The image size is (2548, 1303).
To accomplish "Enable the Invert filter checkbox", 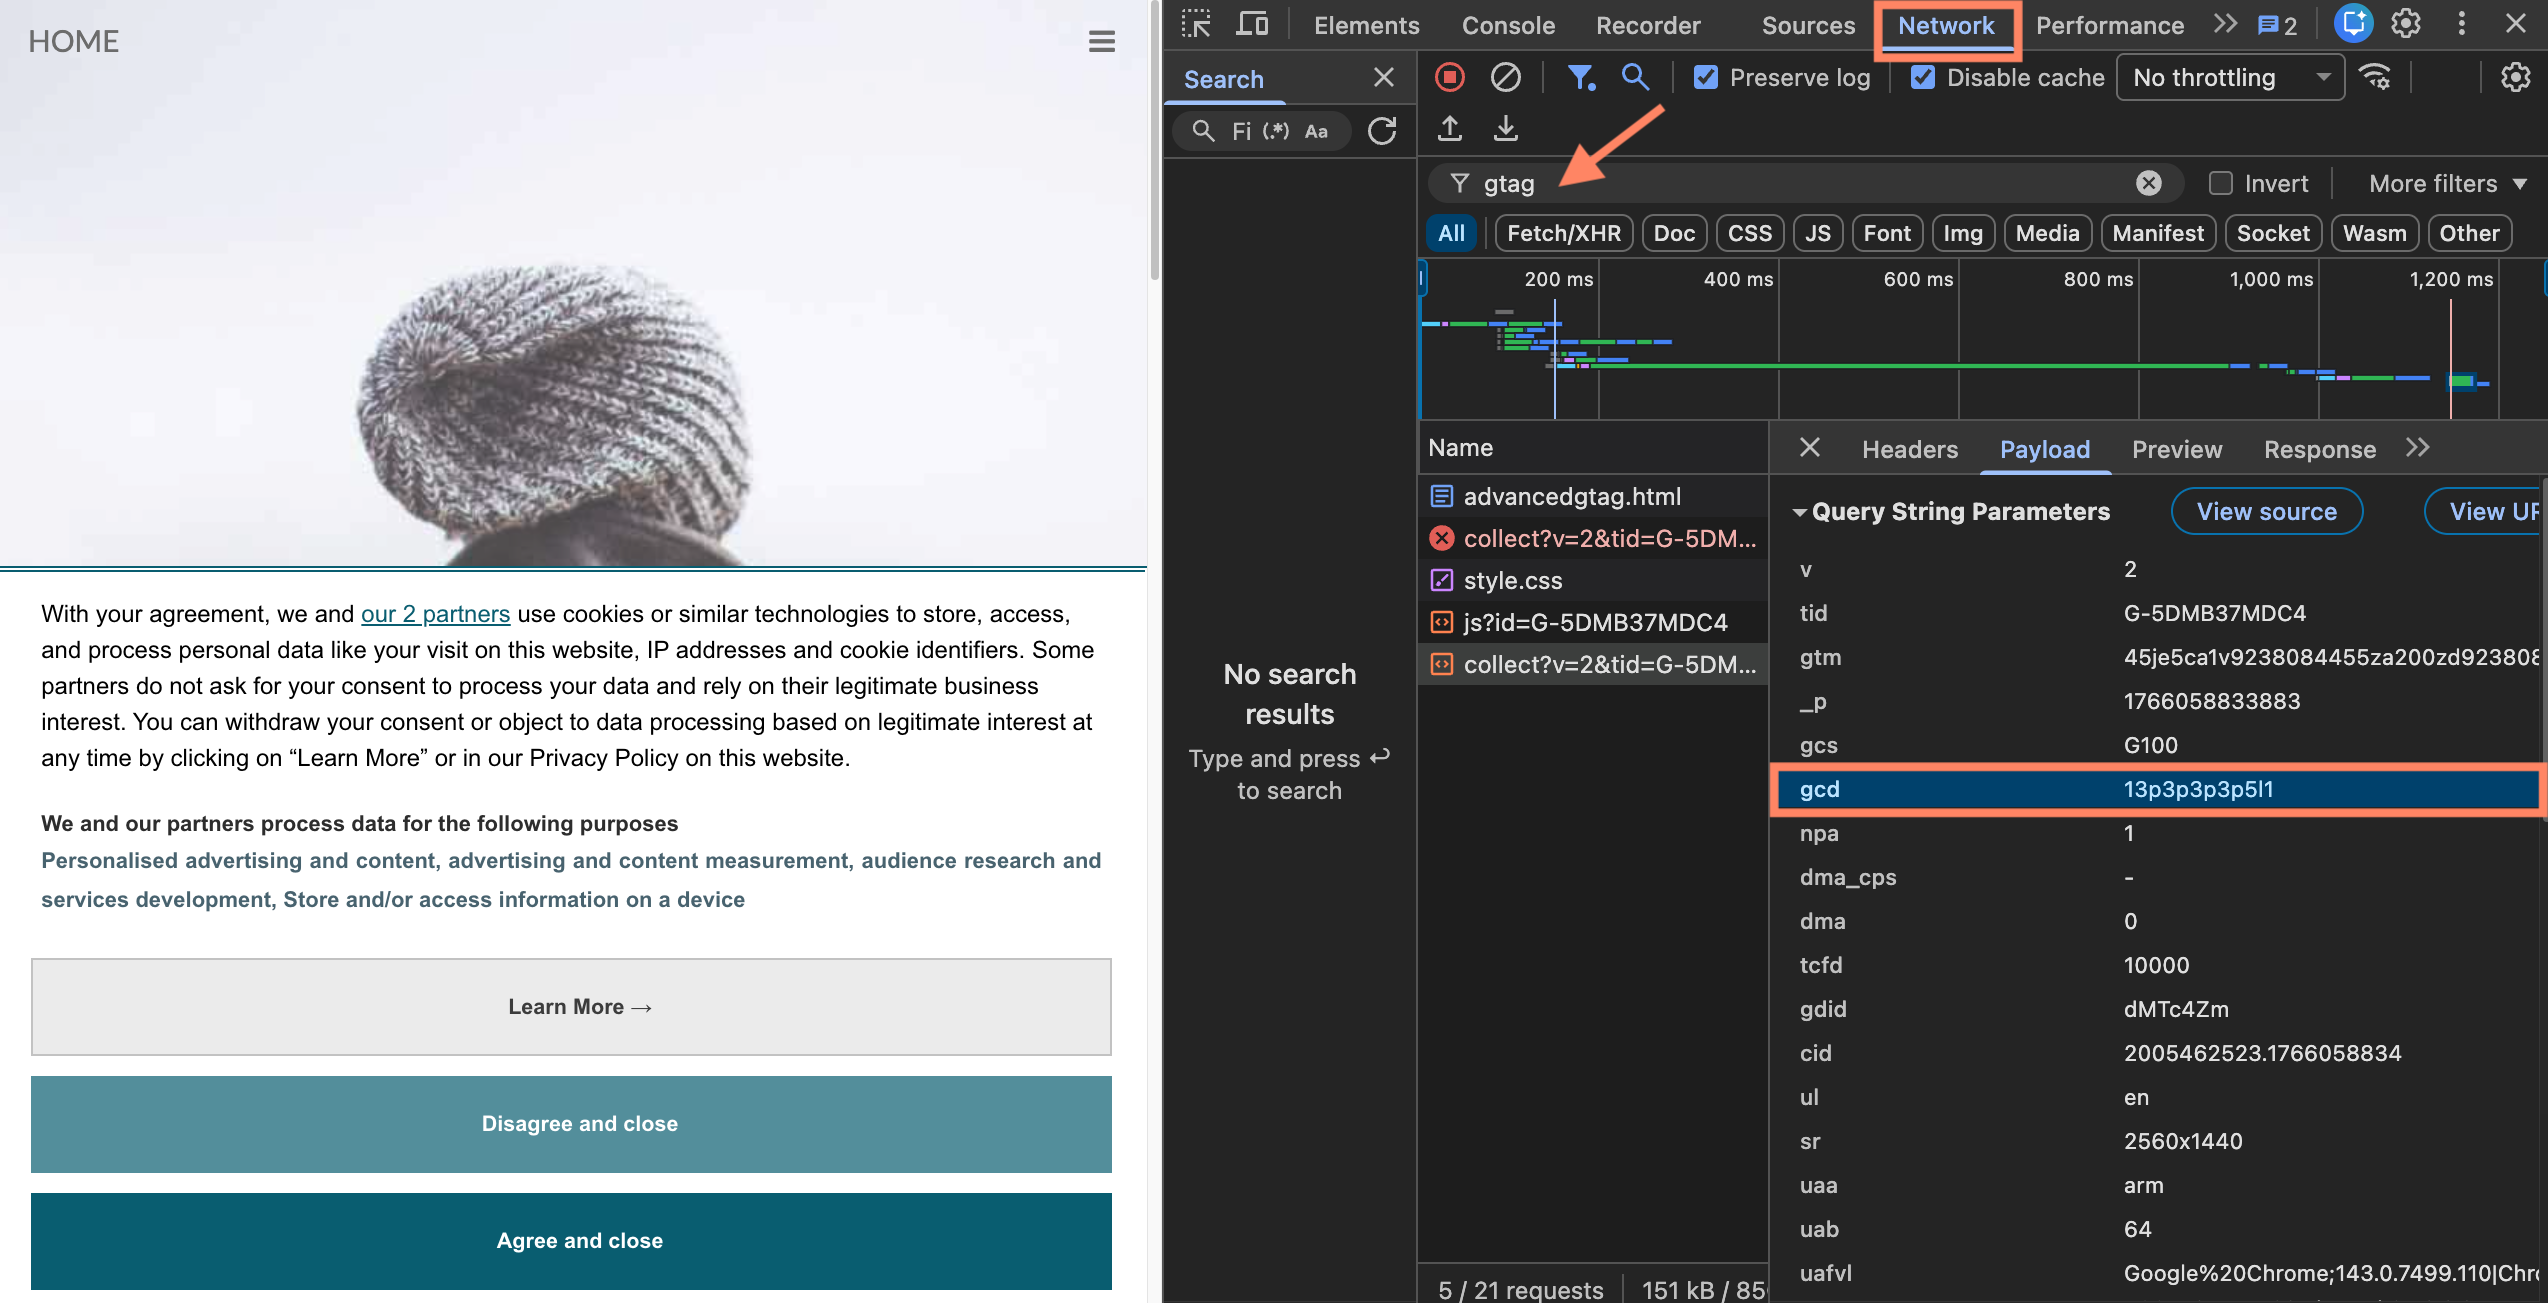I will click(2220, 183).
